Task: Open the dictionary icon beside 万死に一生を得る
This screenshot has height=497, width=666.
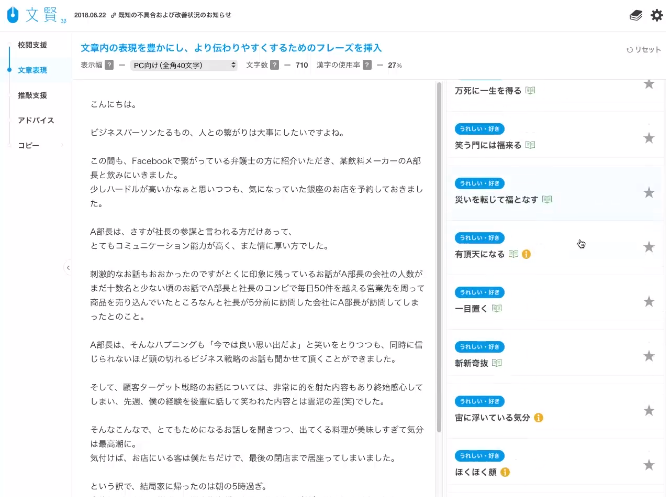Action: 530,90
